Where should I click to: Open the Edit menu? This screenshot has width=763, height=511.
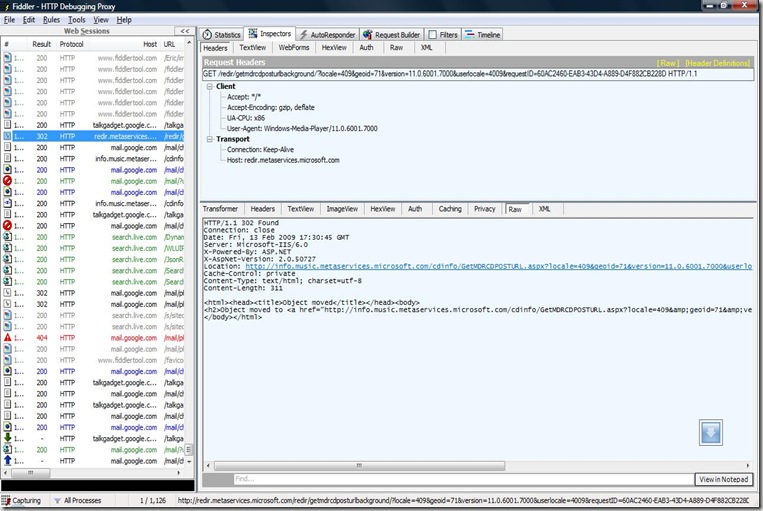pyautogui.click(x=29, y=20)
